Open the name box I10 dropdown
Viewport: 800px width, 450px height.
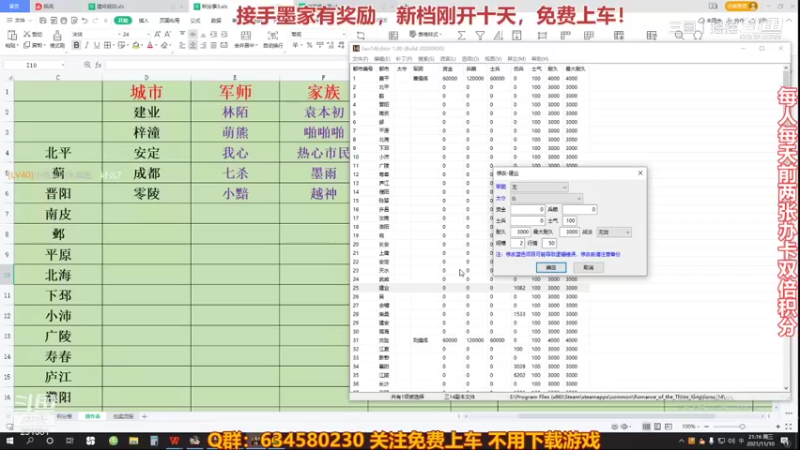tap(62, 65)
